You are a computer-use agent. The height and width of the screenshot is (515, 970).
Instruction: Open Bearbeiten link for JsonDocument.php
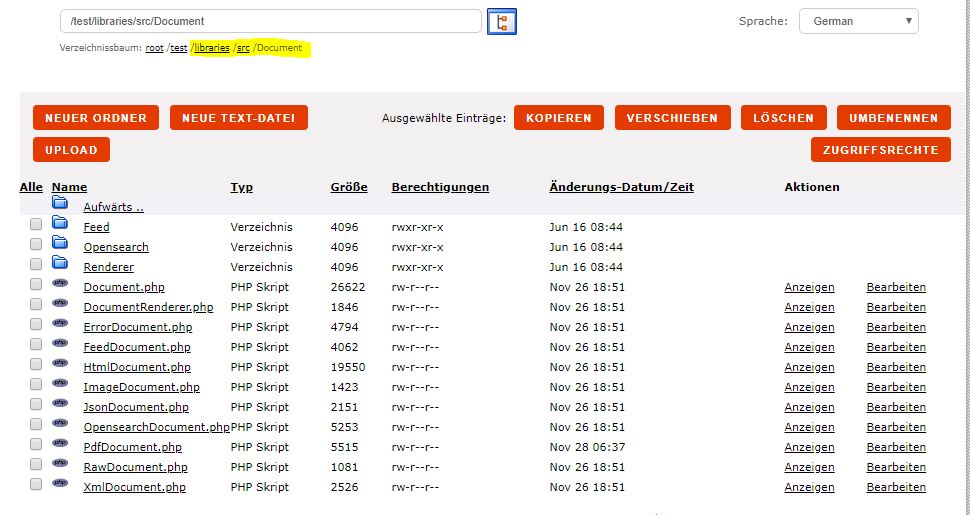[x=896, y=407]
